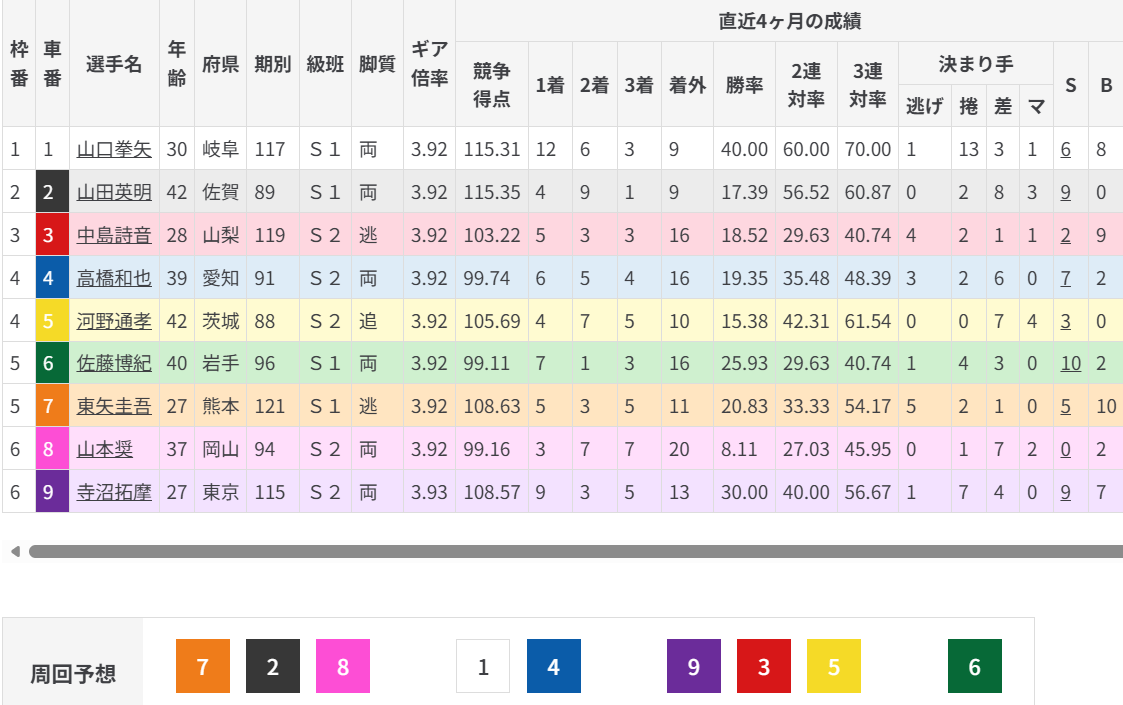
Task: Click 寺沼拓摩 name link
Action: tap(114, 492)
